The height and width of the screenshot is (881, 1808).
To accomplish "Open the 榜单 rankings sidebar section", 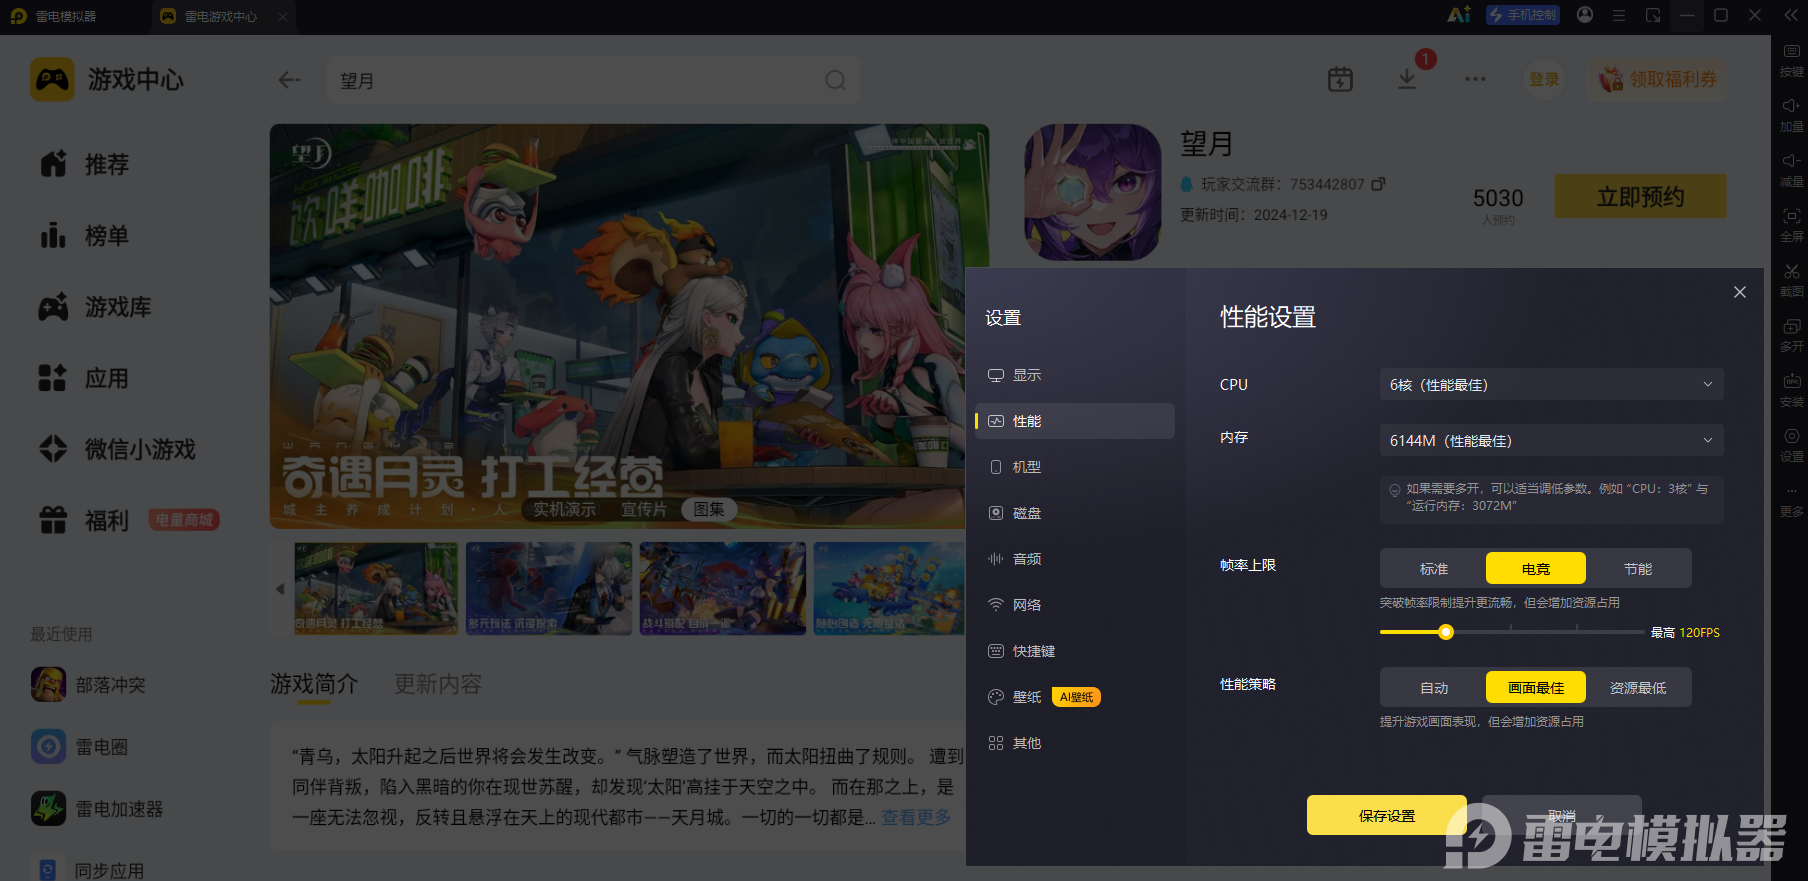I will (85, 236).
